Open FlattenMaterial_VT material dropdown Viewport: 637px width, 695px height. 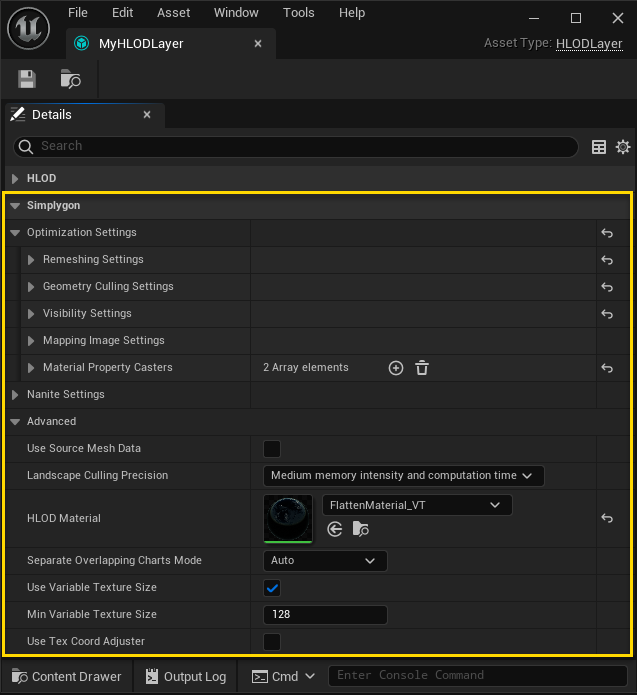click(x=417, y=505)
